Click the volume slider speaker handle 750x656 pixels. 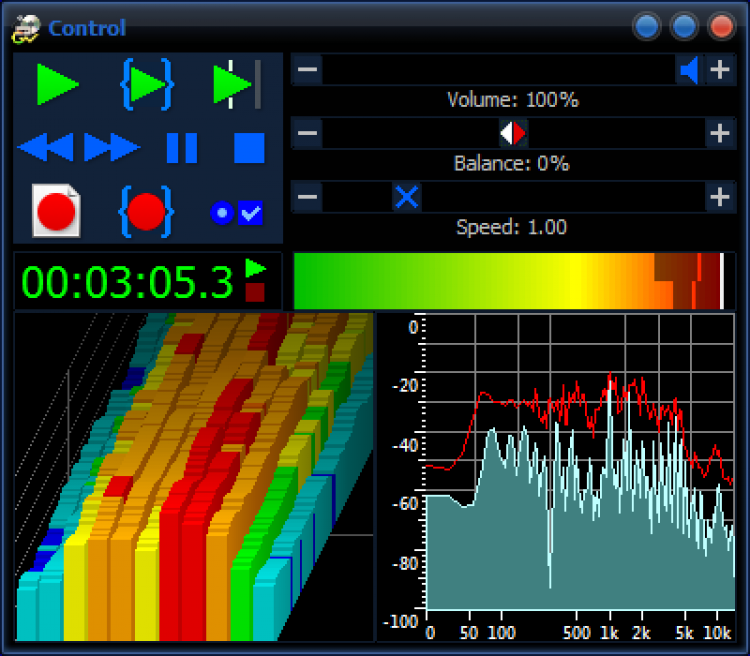[x=690, y=70]
